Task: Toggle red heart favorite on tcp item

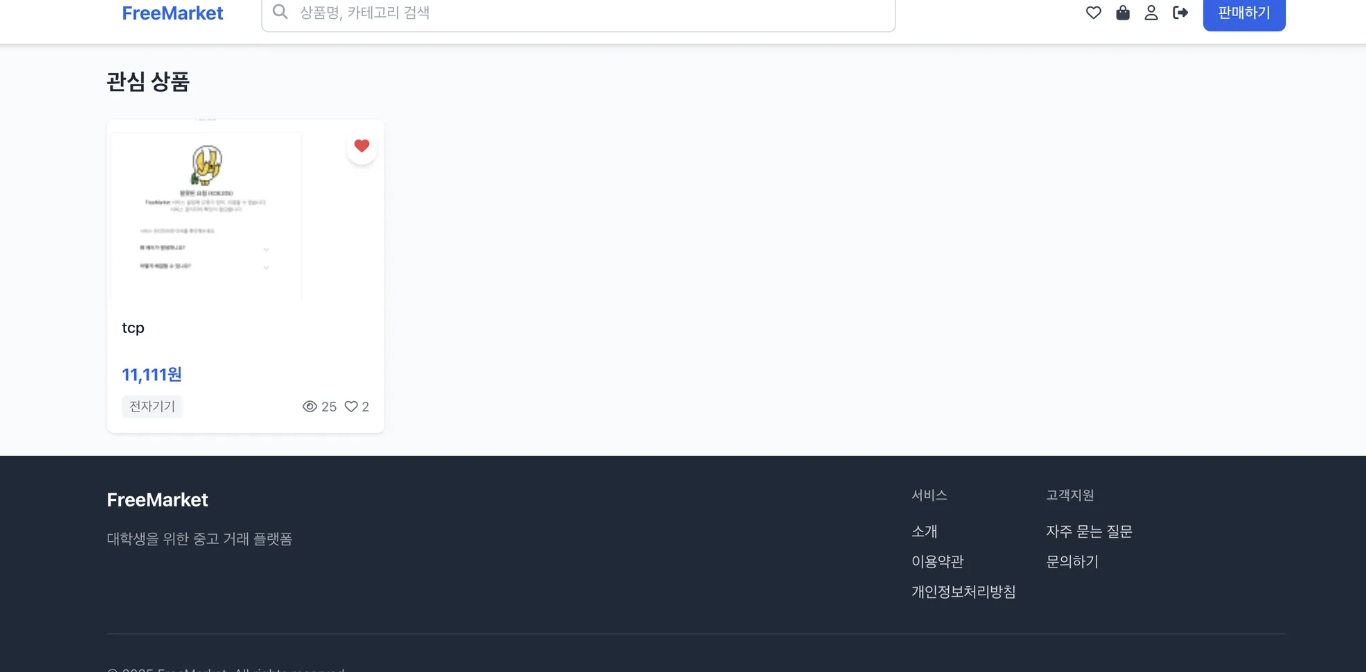Action: click(x=362, y=146)
